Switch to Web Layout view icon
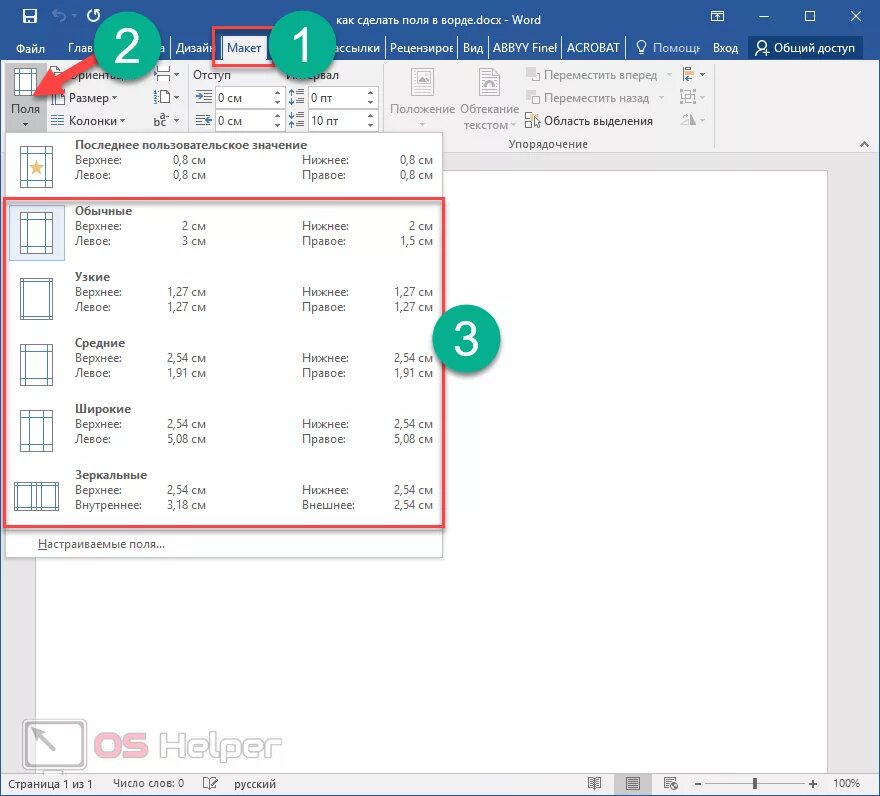Viewport: 880px width, 796px height. click(x=671, y=783)
